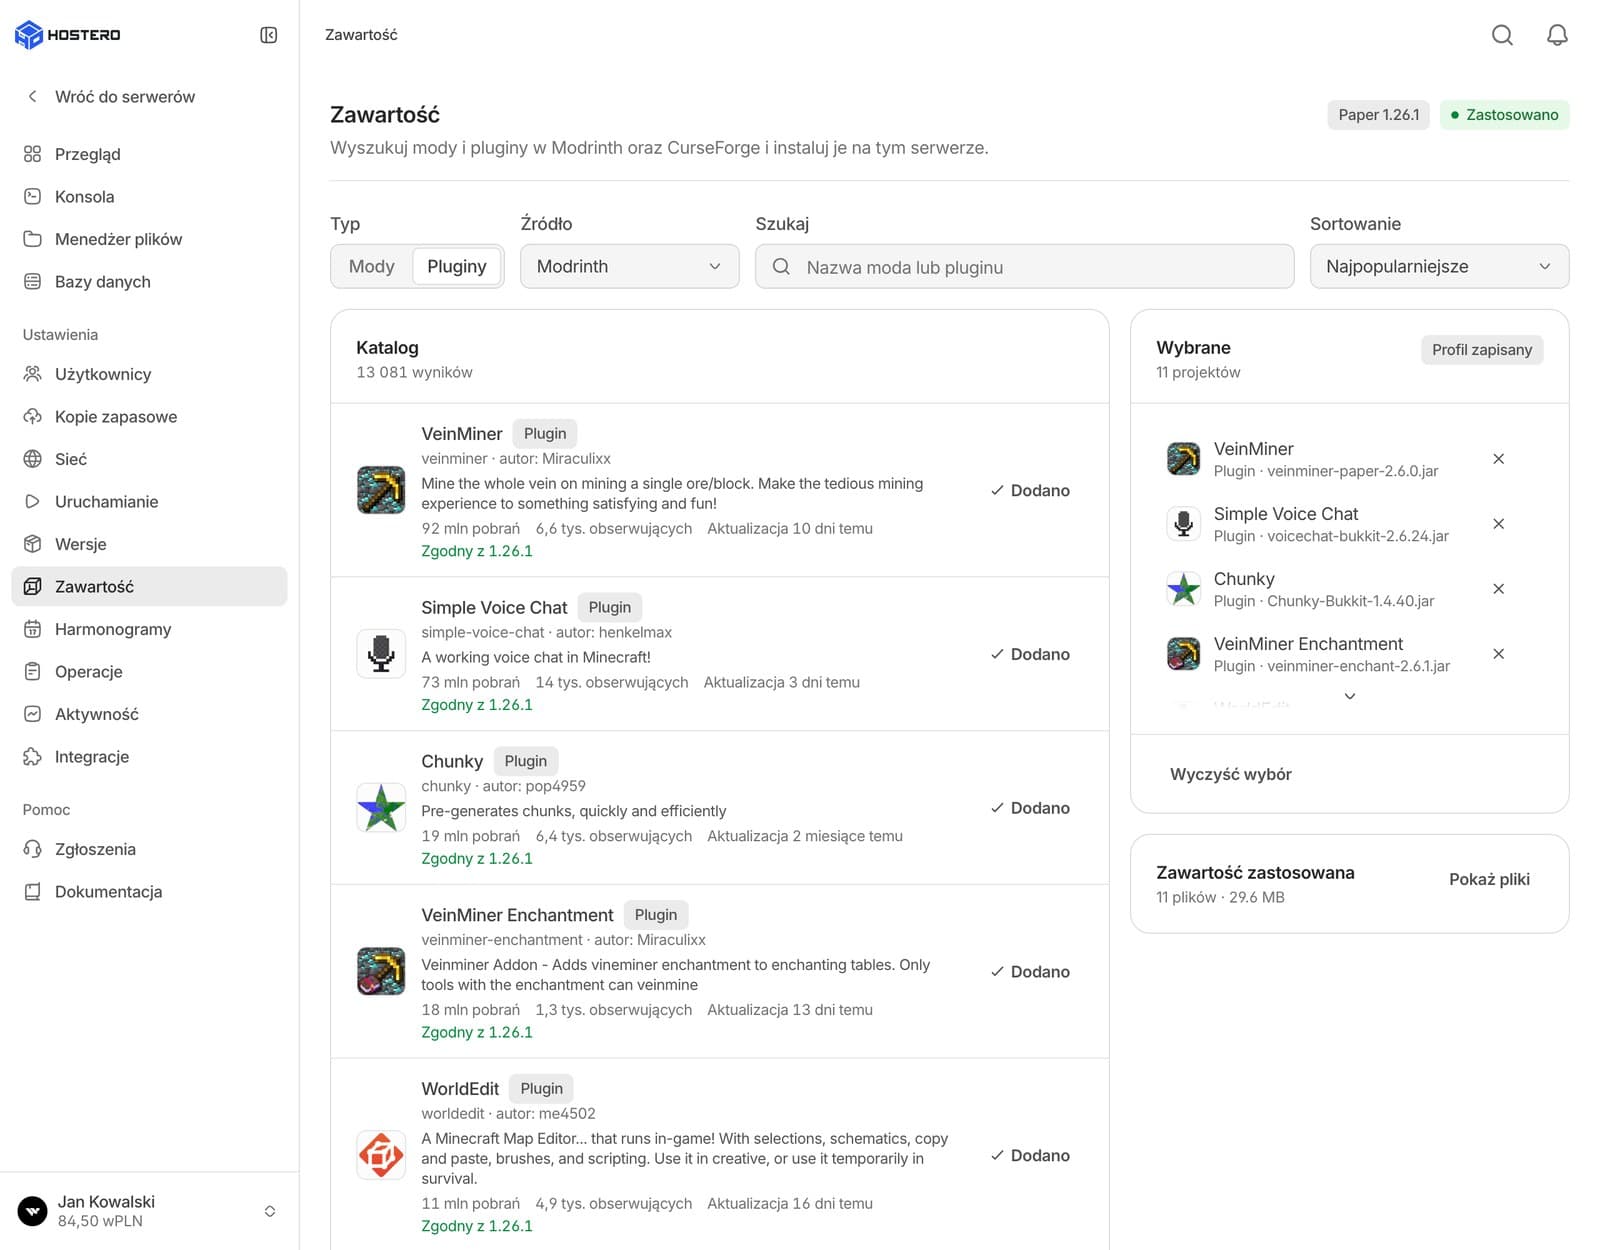Open Harmonogramy page
This screenshot has width=1600, height=1250.
pos(149,629)
